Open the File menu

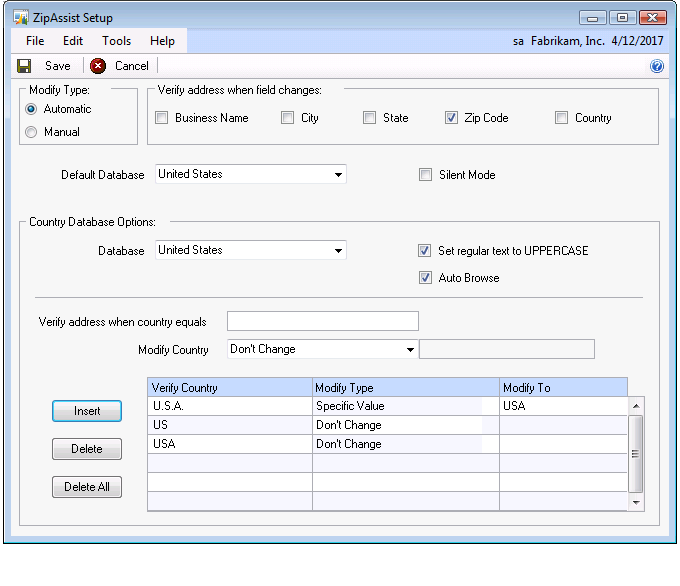[x=35, y=41]
